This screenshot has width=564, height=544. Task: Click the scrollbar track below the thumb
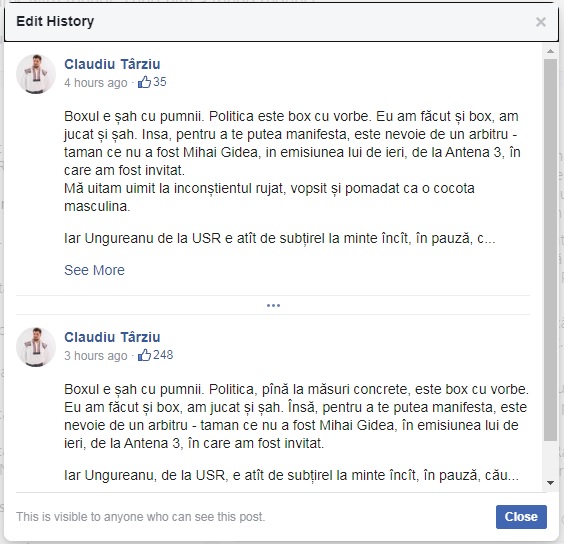pyautogui.click(x=550, y=459)
